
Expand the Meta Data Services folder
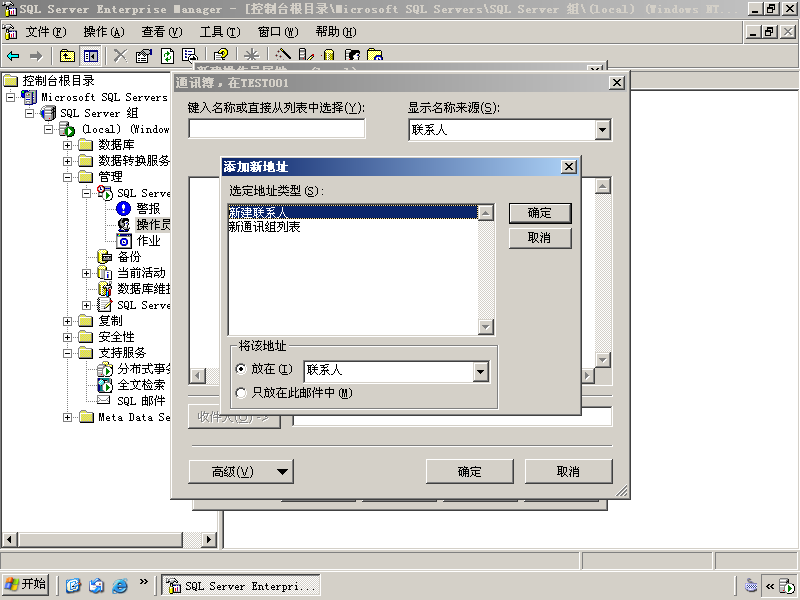(67, 417)
